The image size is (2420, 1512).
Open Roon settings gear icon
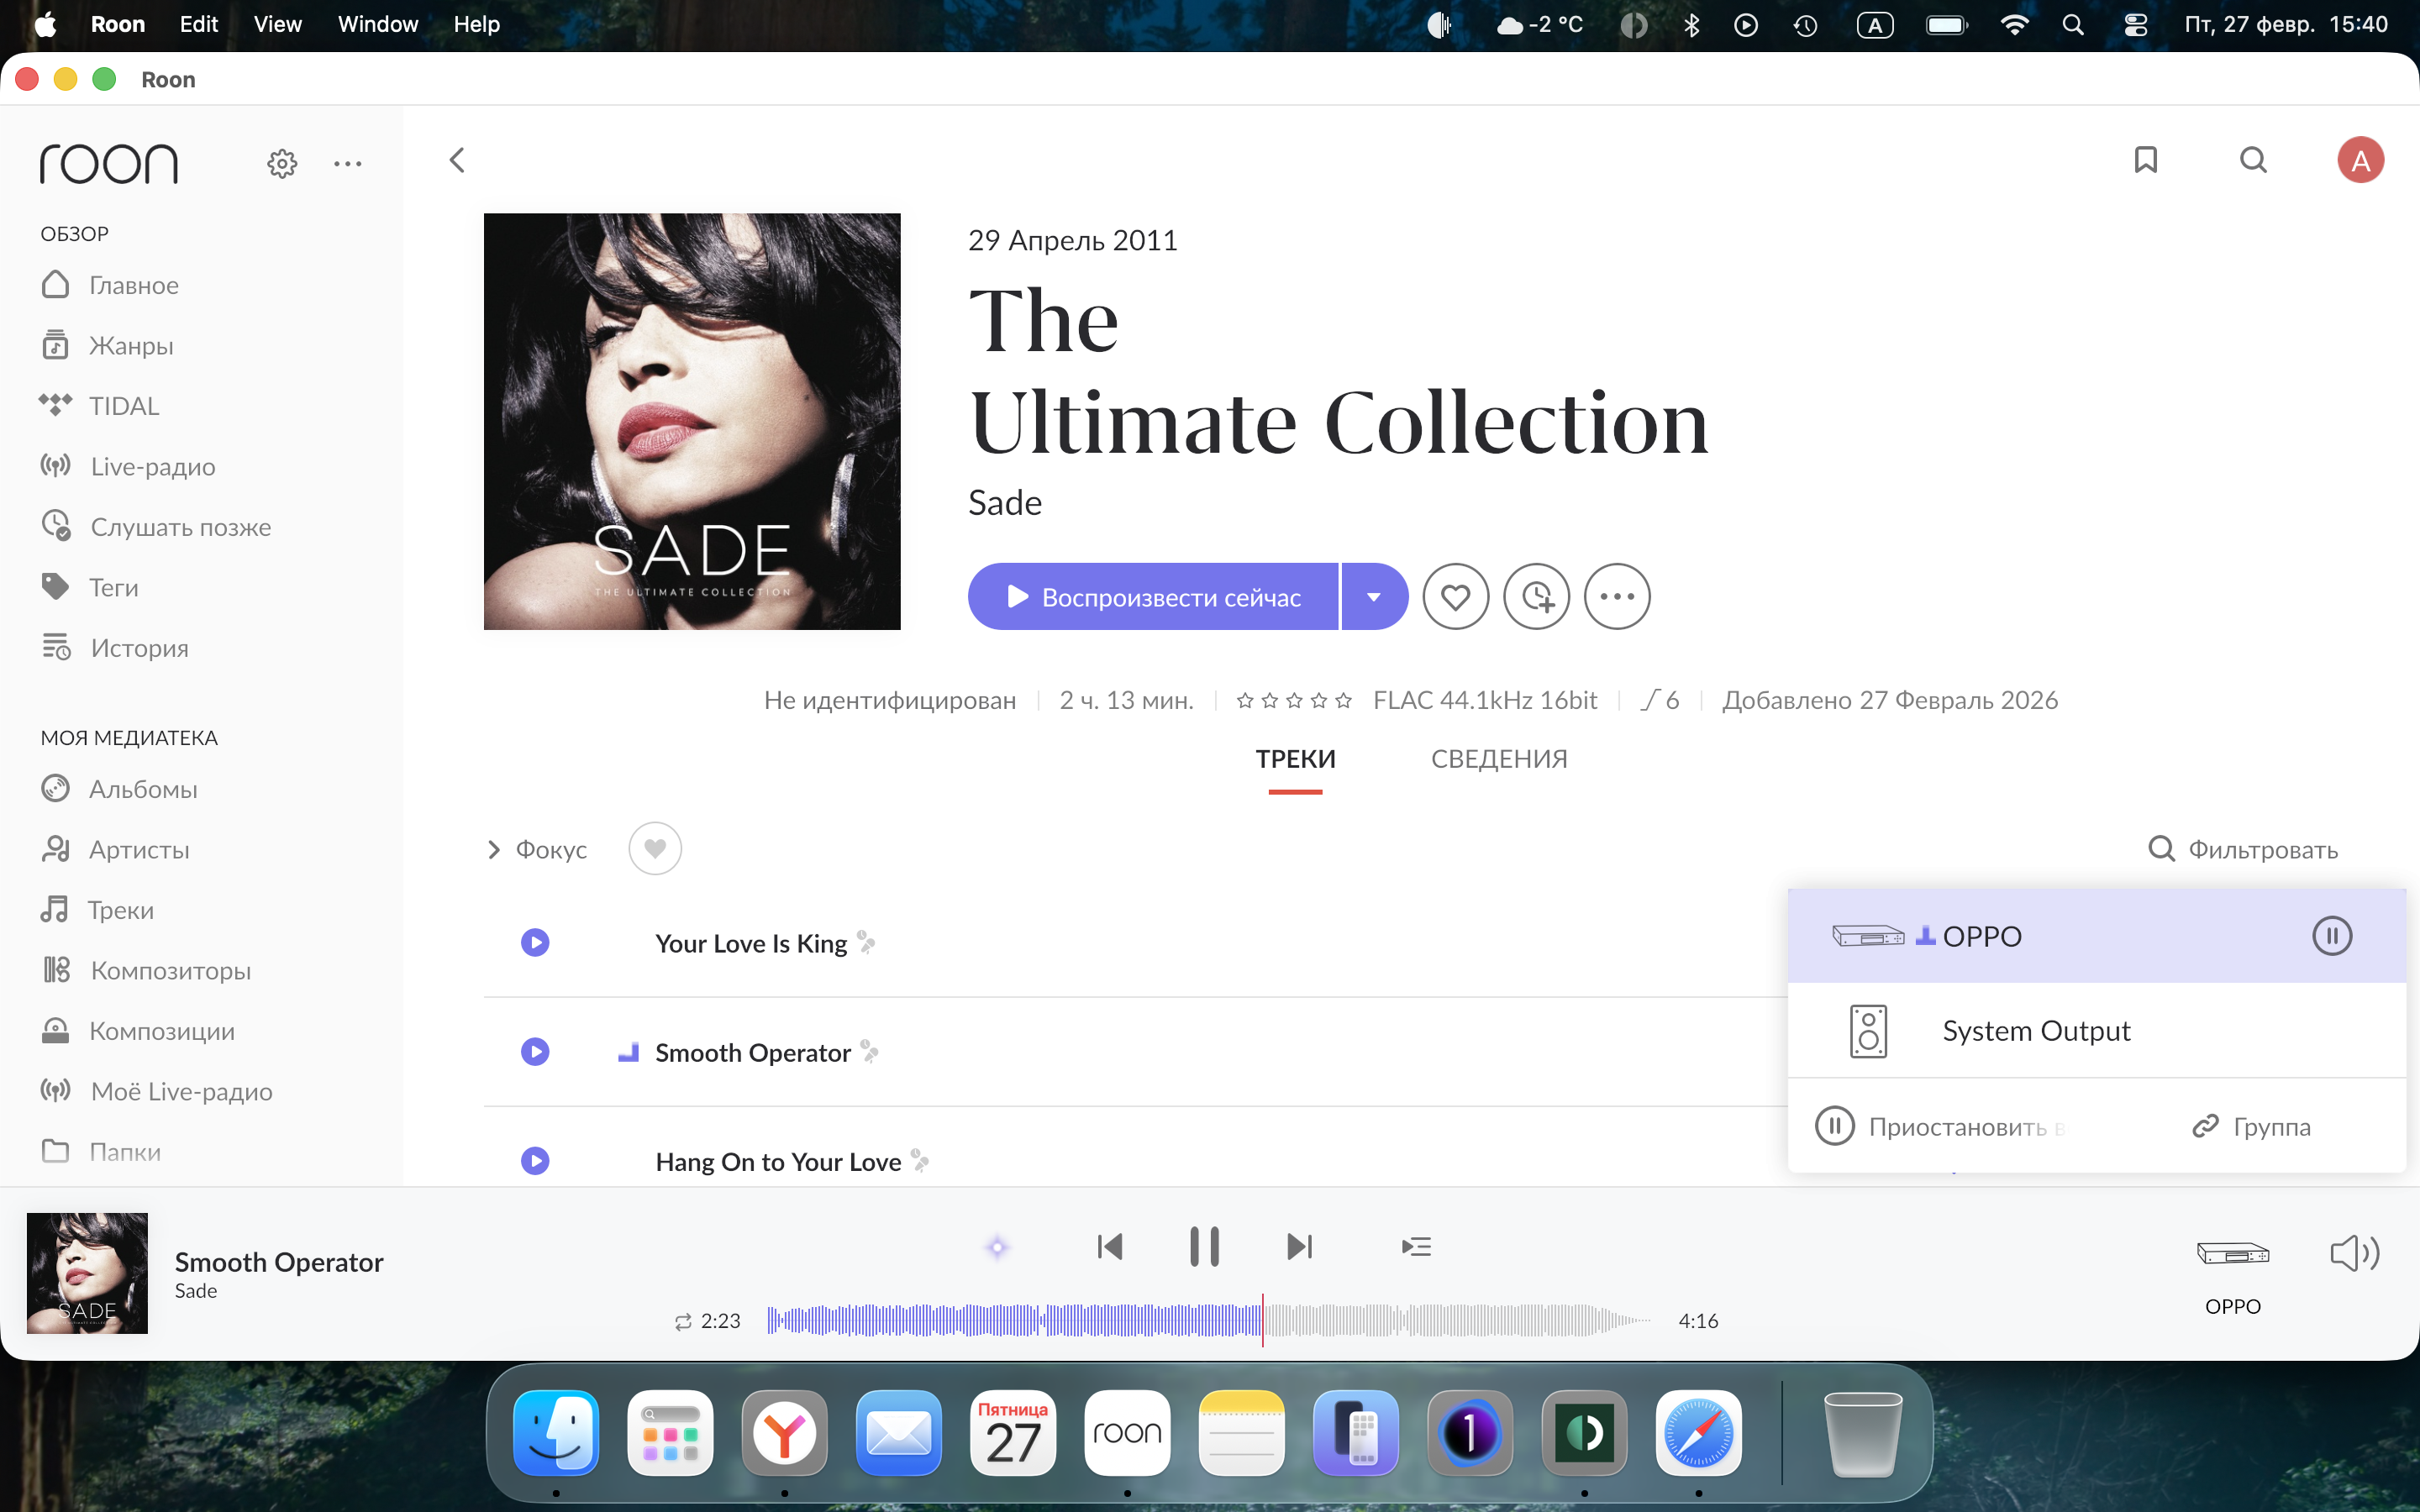click(x=282, y=163)
